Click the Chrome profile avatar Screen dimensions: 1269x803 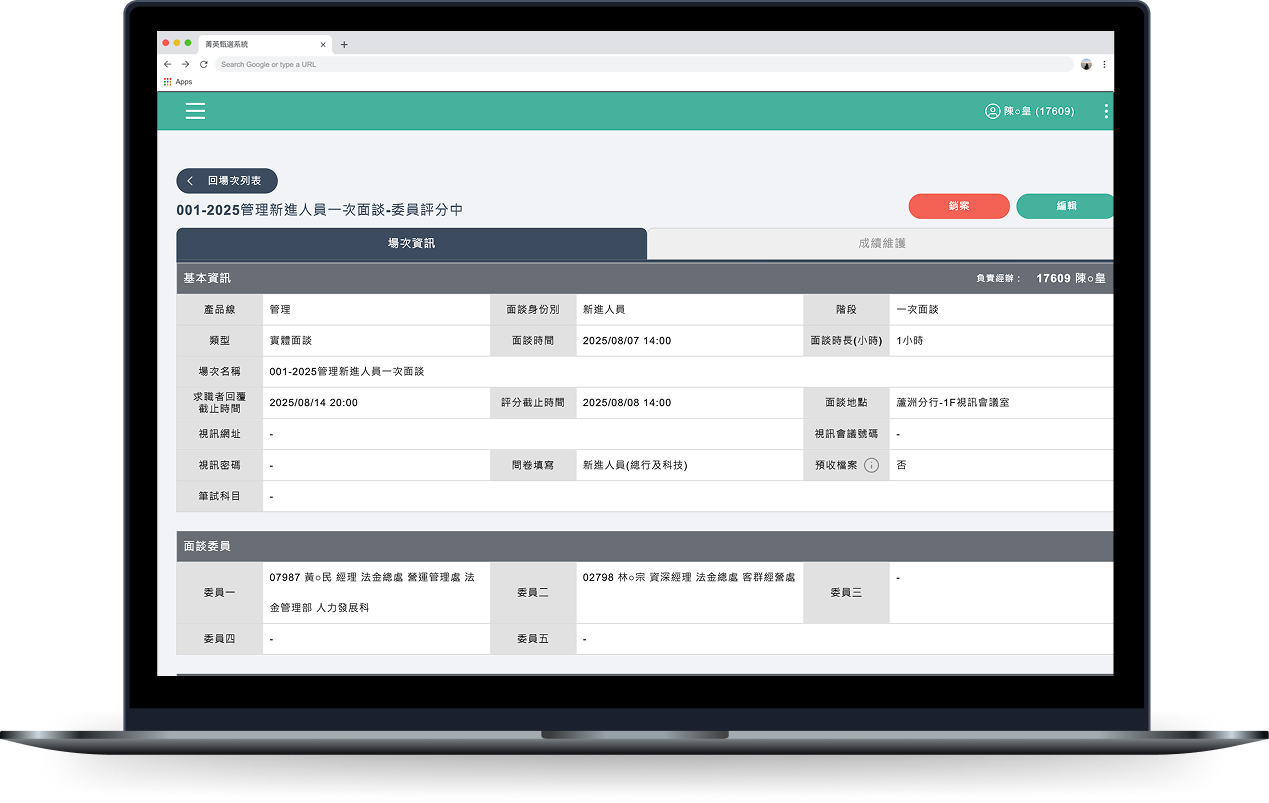[x=1086, y=64]
